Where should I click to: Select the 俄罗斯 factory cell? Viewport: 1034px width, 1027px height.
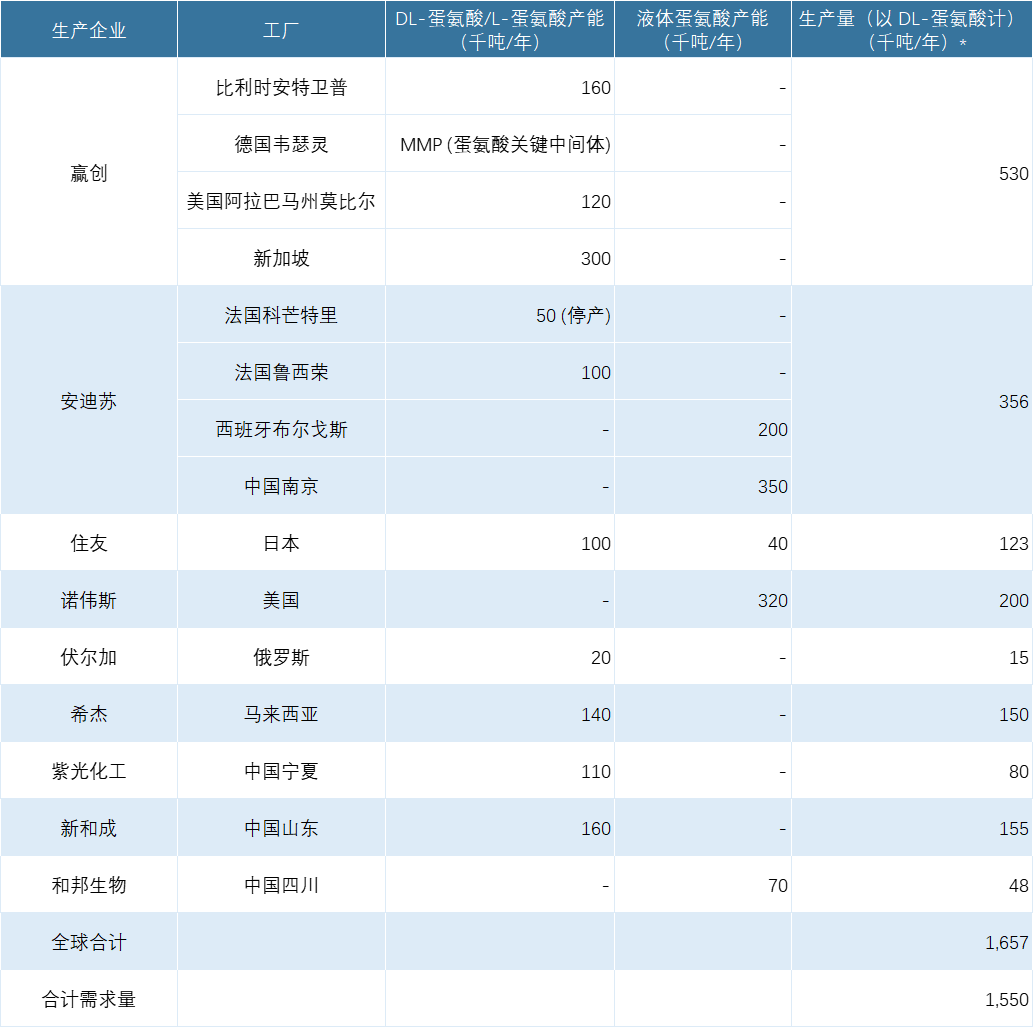281,657
